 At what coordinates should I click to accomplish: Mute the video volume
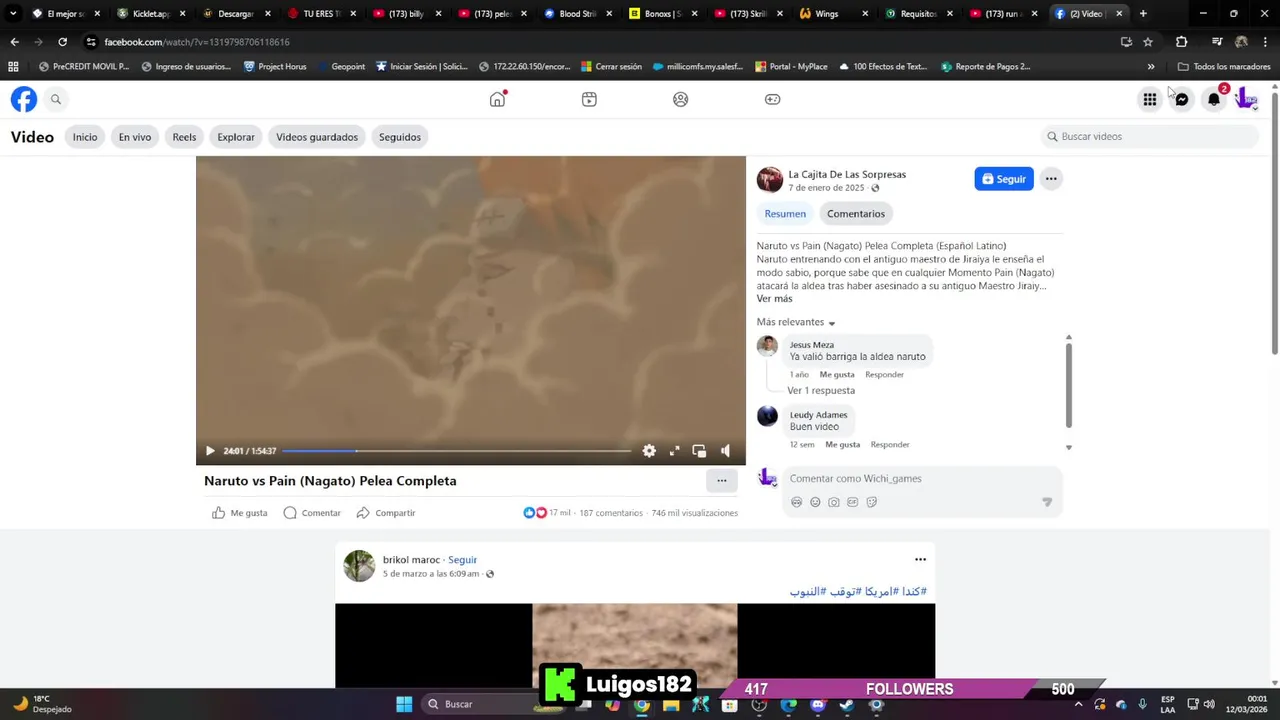tap(725, 451)
